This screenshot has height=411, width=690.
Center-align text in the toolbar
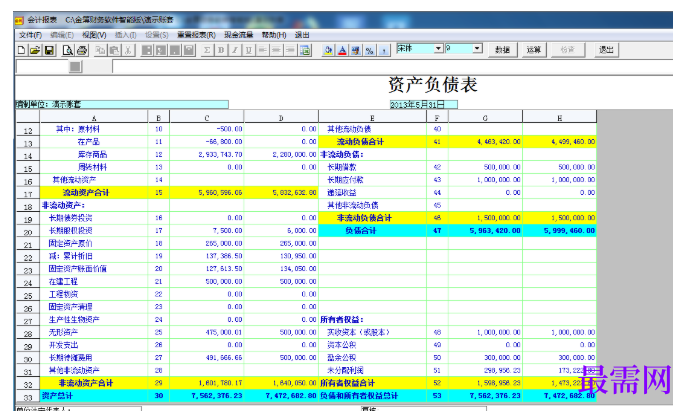[x=276, y=50]
